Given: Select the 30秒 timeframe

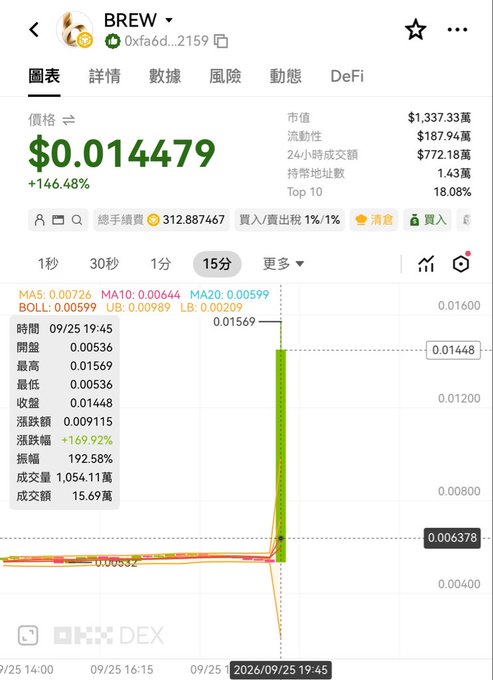Looking at the screenshot, I should click(104, 263).
